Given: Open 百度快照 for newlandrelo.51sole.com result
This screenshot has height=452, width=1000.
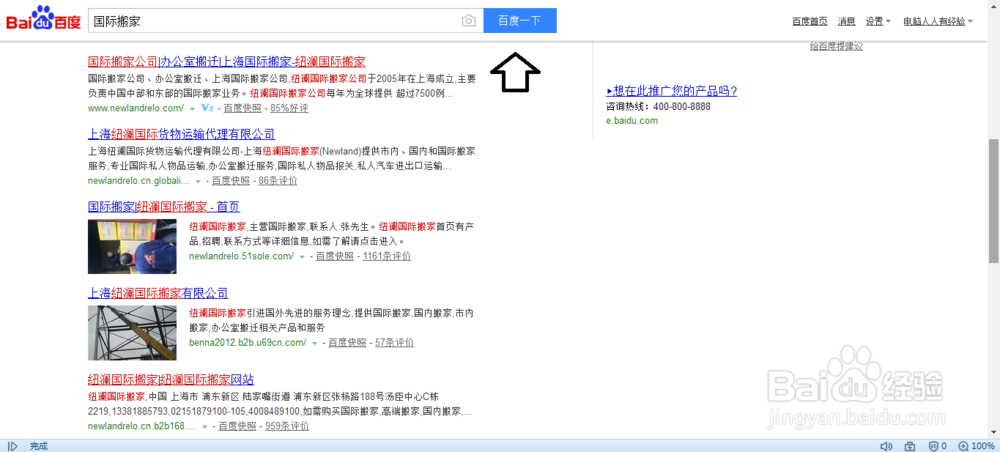Looking at the screenshot, I should coord(335,256).
